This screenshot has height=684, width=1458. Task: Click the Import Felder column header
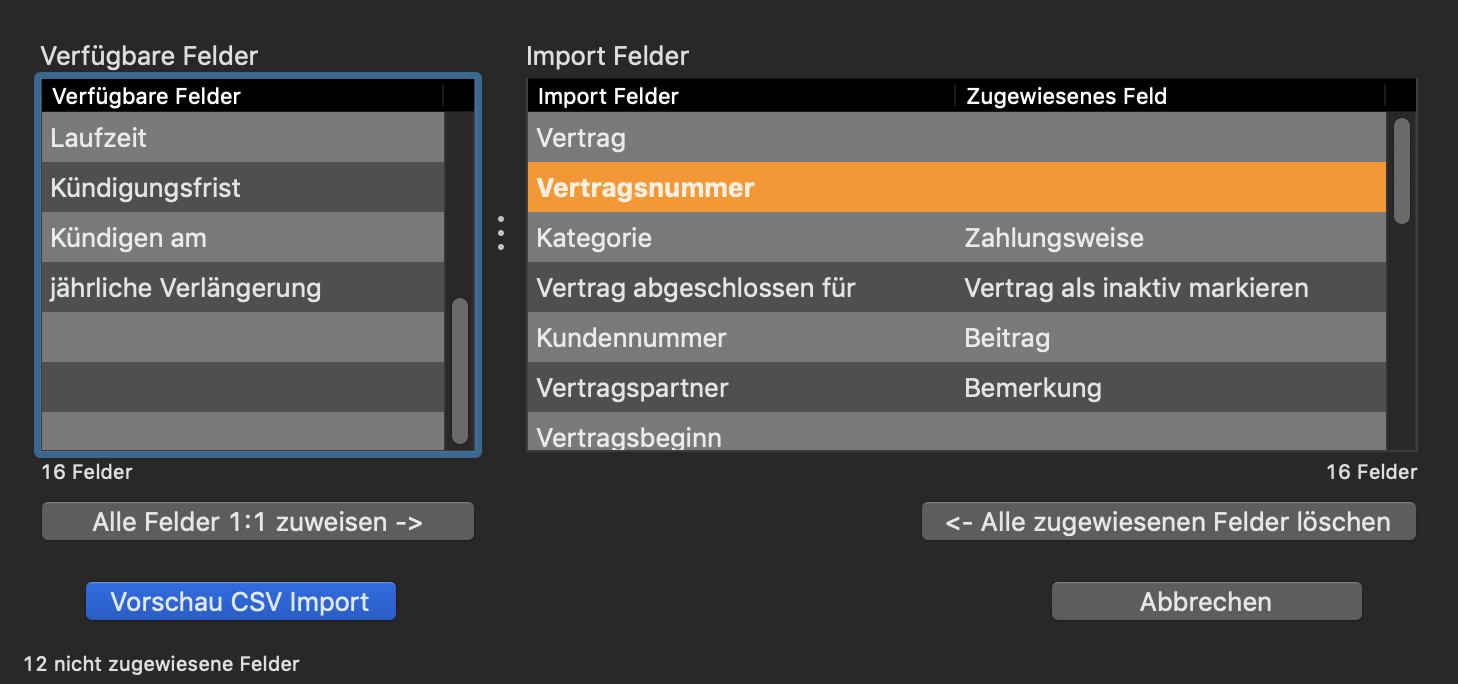click(x=740, y=96)
